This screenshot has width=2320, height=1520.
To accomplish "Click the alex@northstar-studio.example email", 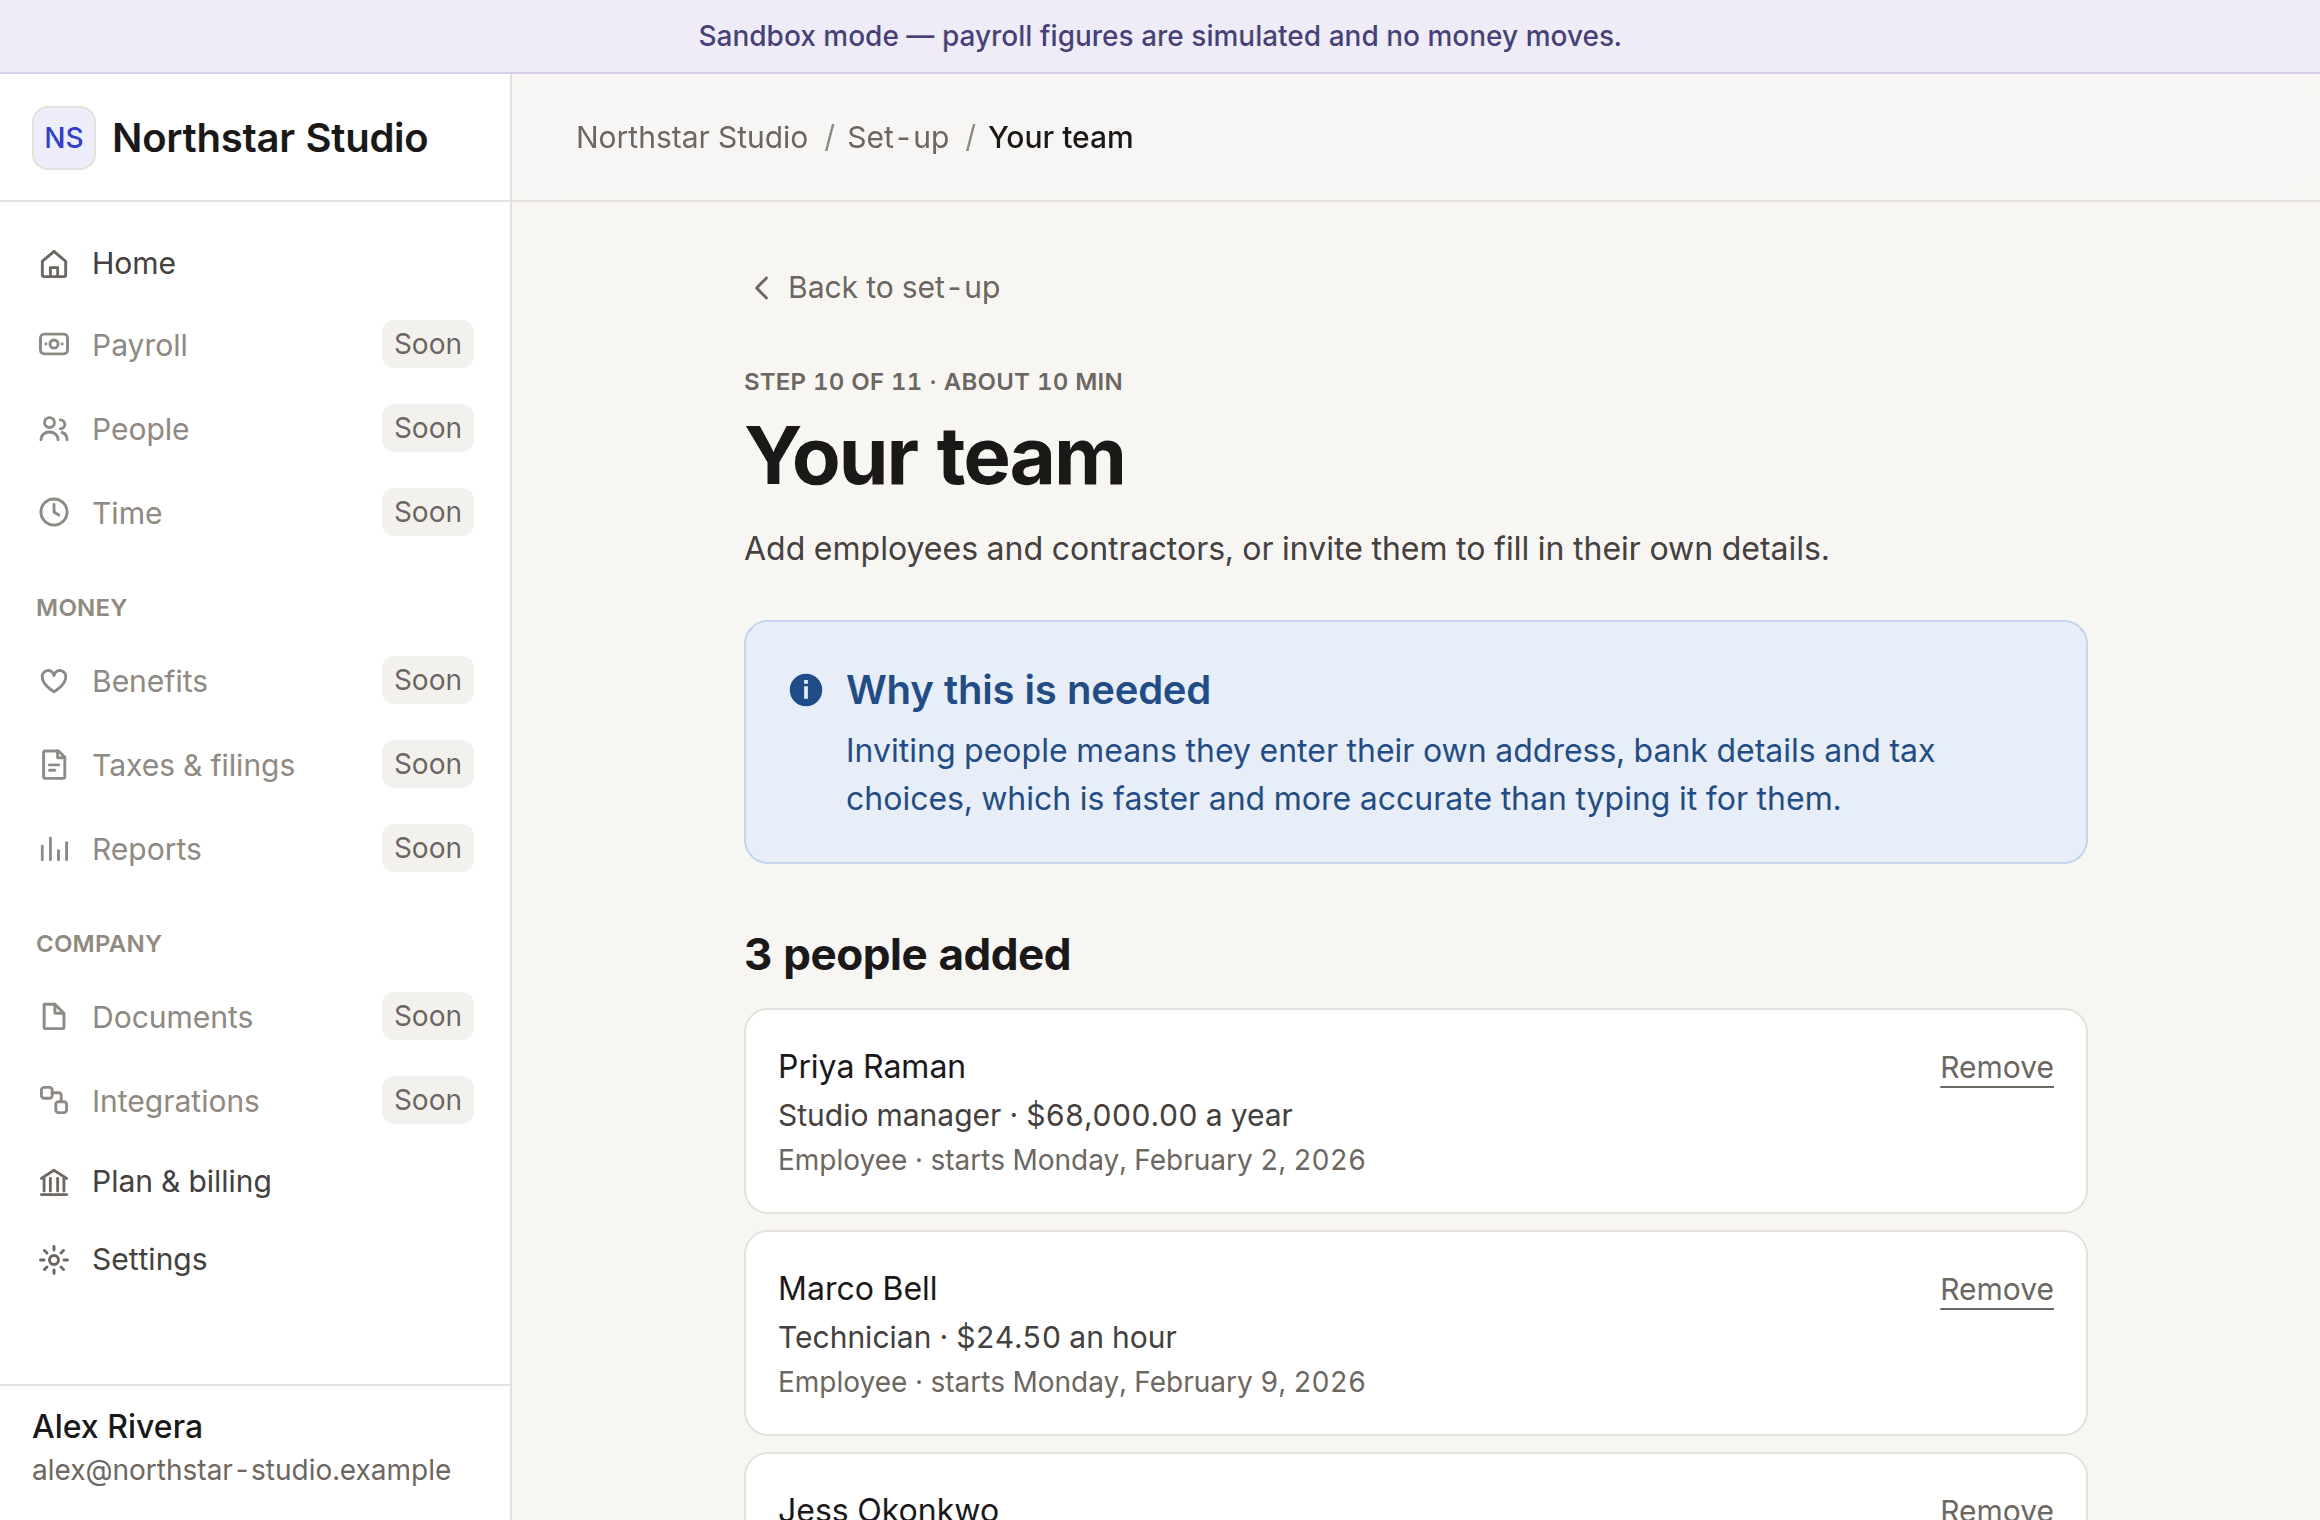I will [241, 1470].
